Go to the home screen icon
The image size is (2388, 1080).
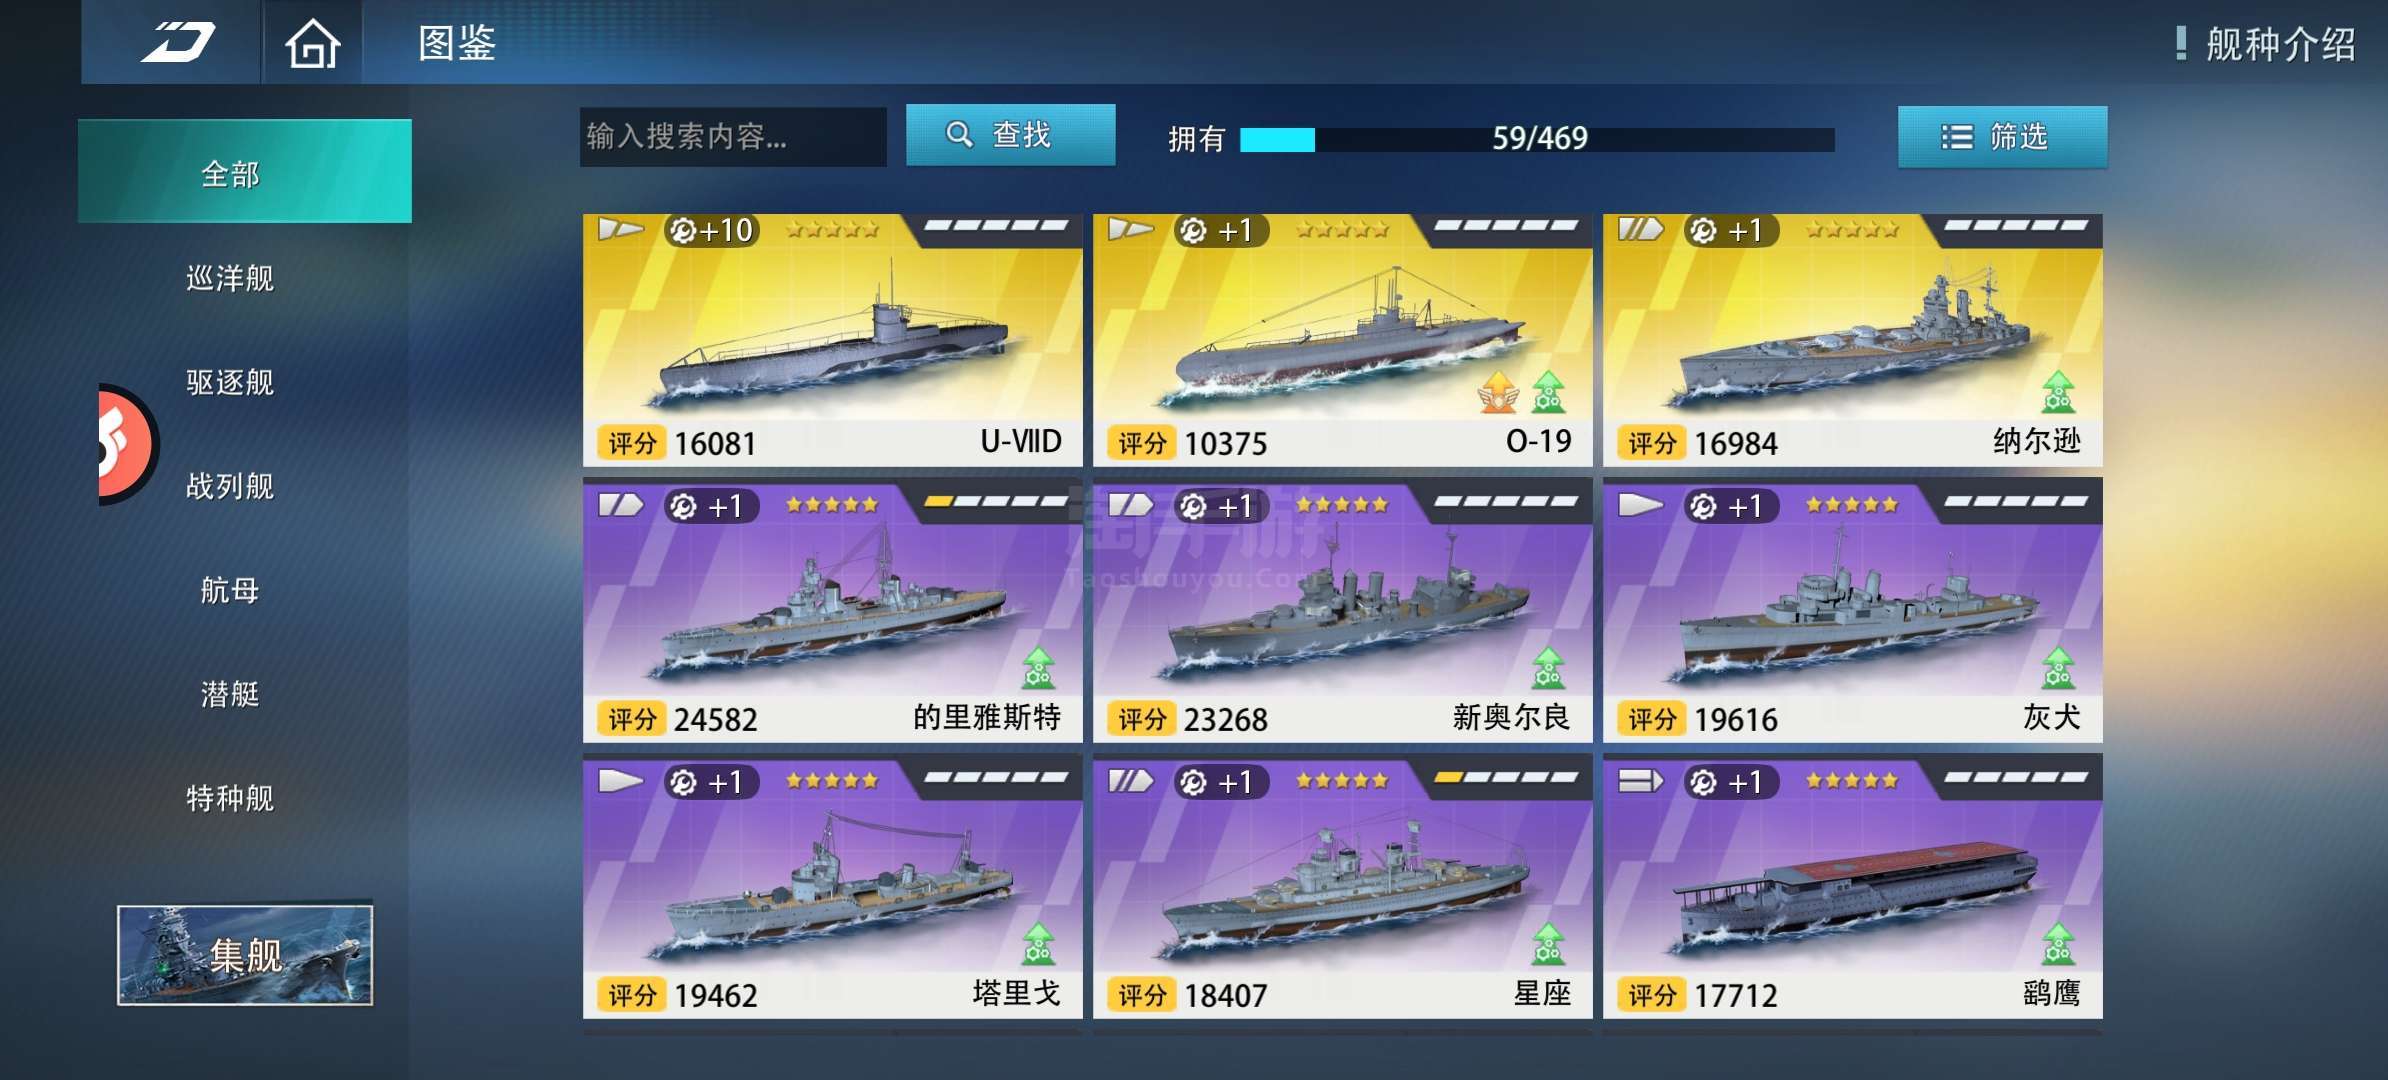click(312, 44)
